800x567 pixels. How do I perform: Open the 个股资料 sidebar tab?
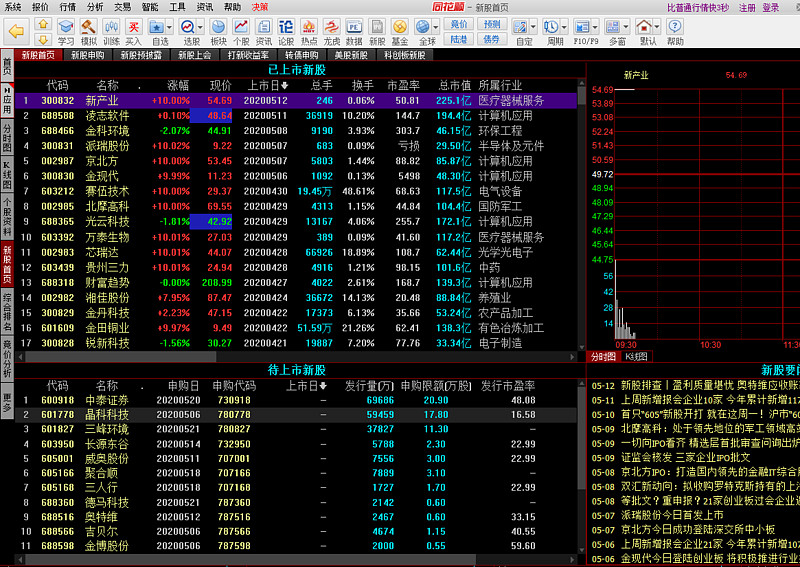click(7, 217)
